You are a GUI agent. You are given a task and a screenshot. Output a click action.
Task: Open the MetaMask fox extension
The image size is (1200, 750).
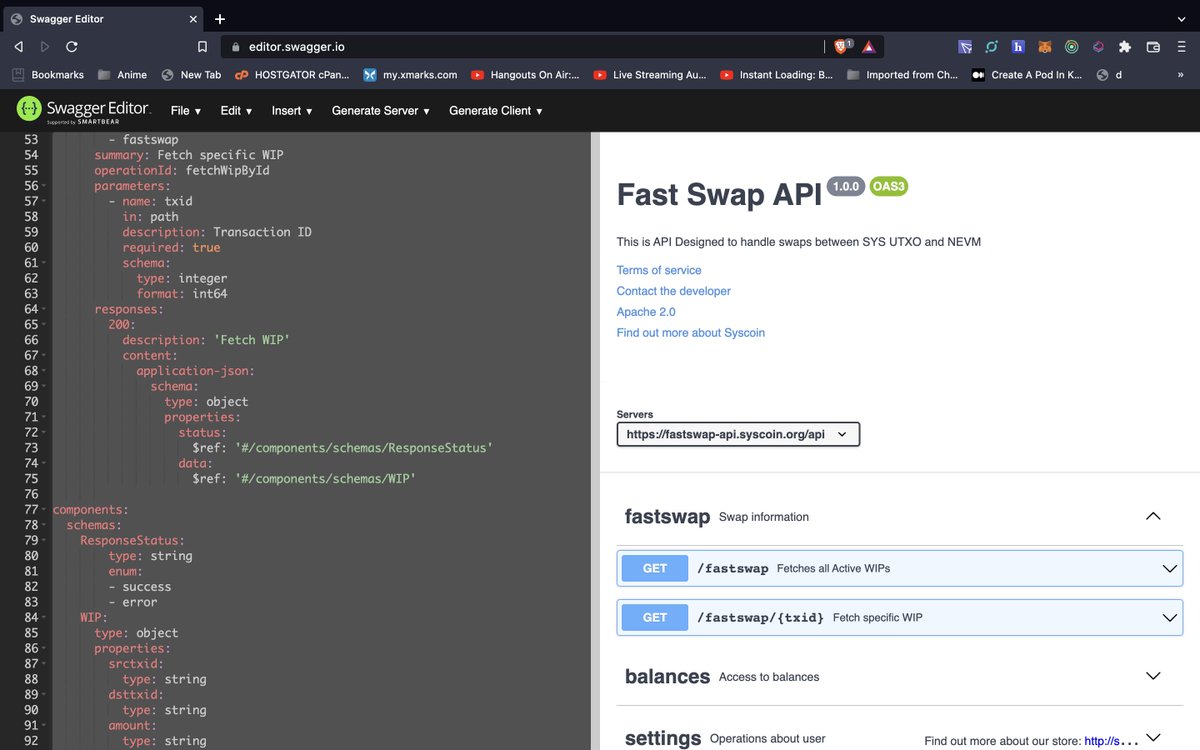1045,46
